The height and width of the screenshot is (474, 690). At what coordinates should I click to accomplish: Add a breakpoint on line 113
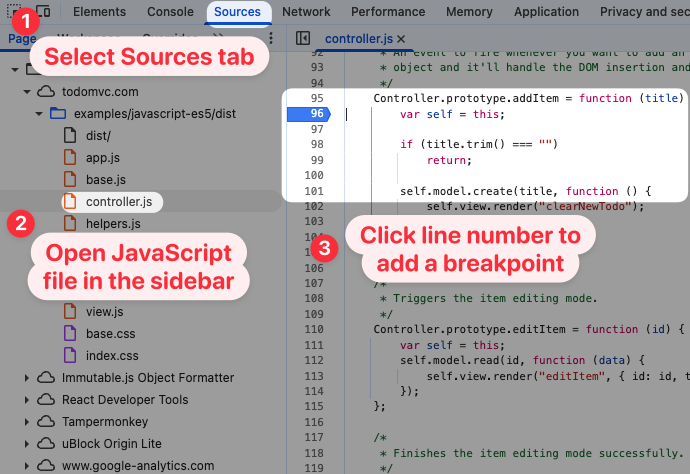pos(314,376)
